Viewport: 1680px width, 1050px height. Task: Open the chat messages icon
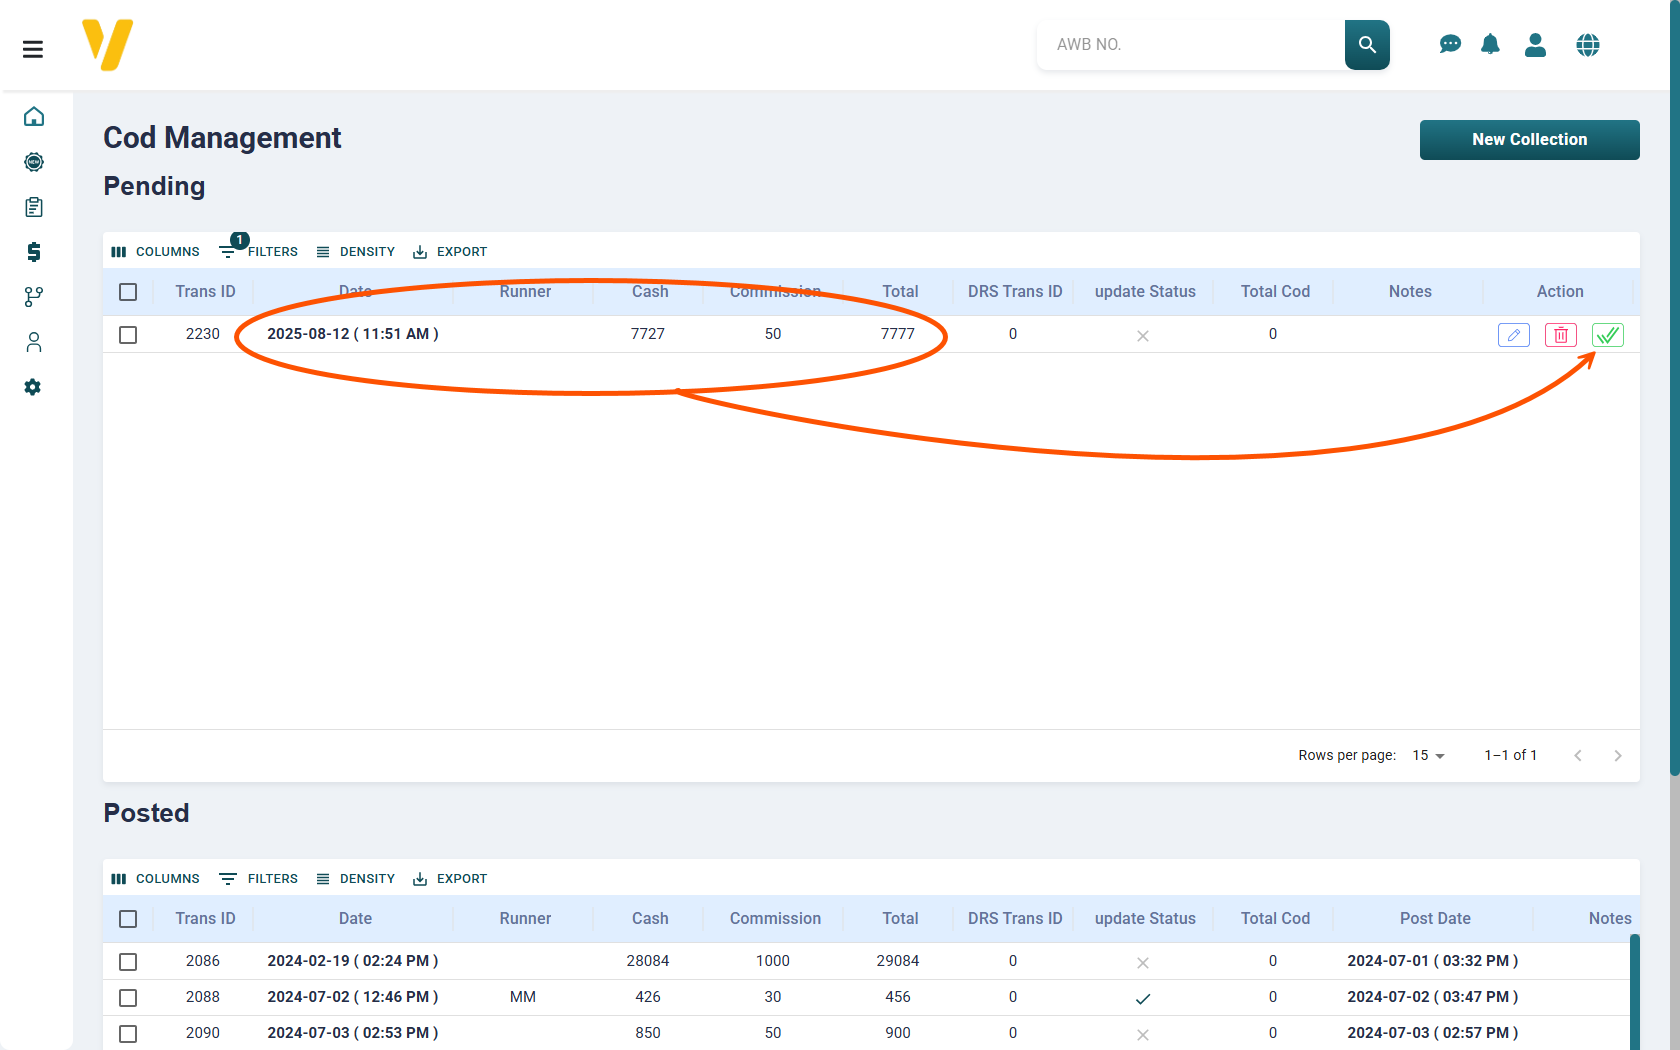pos(1449,45)
